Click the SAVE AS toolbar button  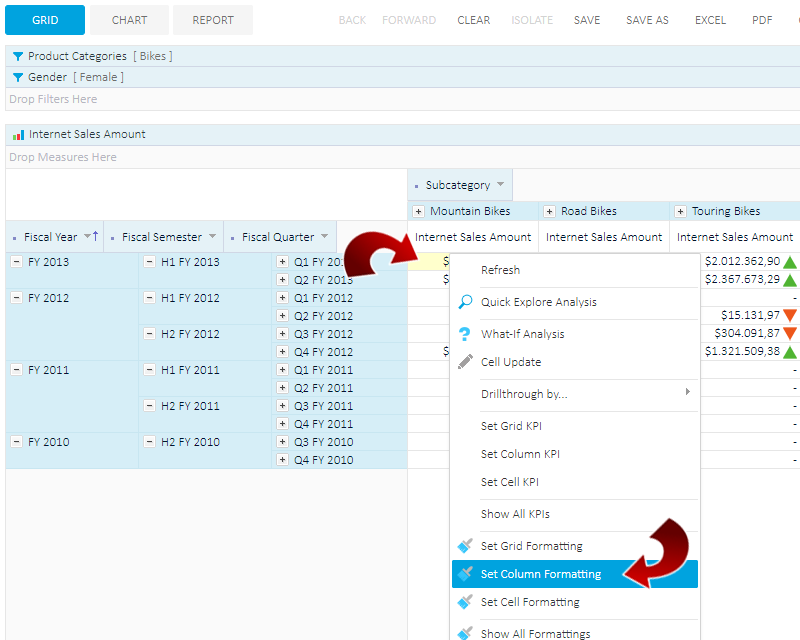(x=647, y=20)
